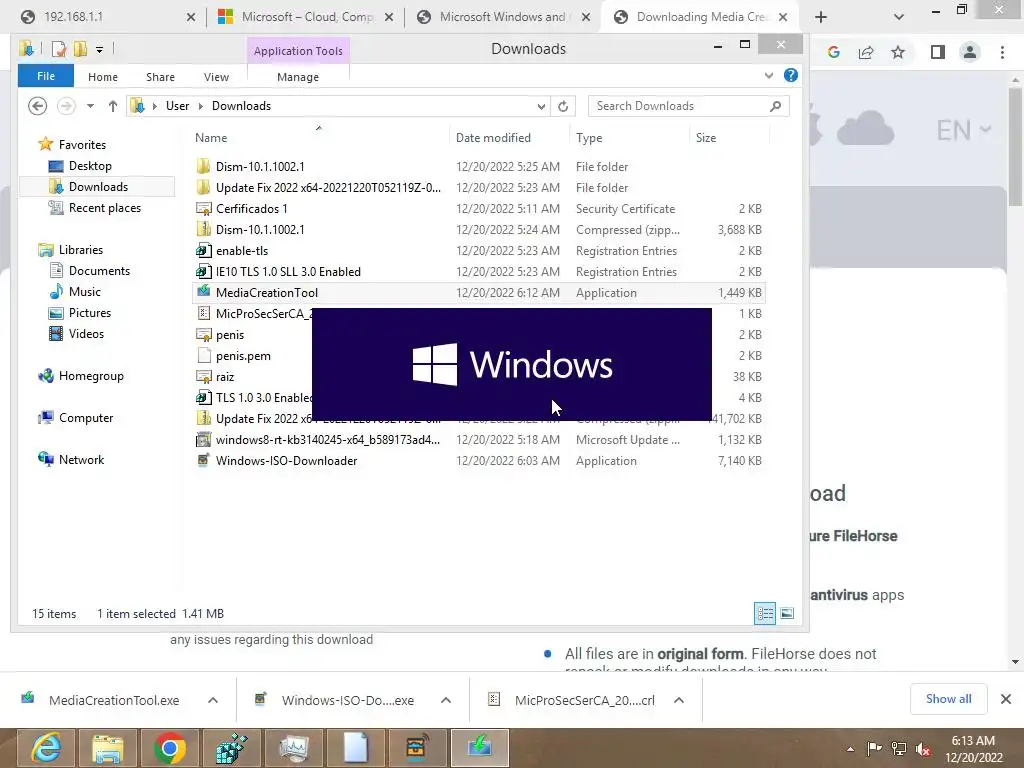The image size is (1024, 768).
Task: Select Videos library
Action: pyautogui.click(x=86, y=334)
